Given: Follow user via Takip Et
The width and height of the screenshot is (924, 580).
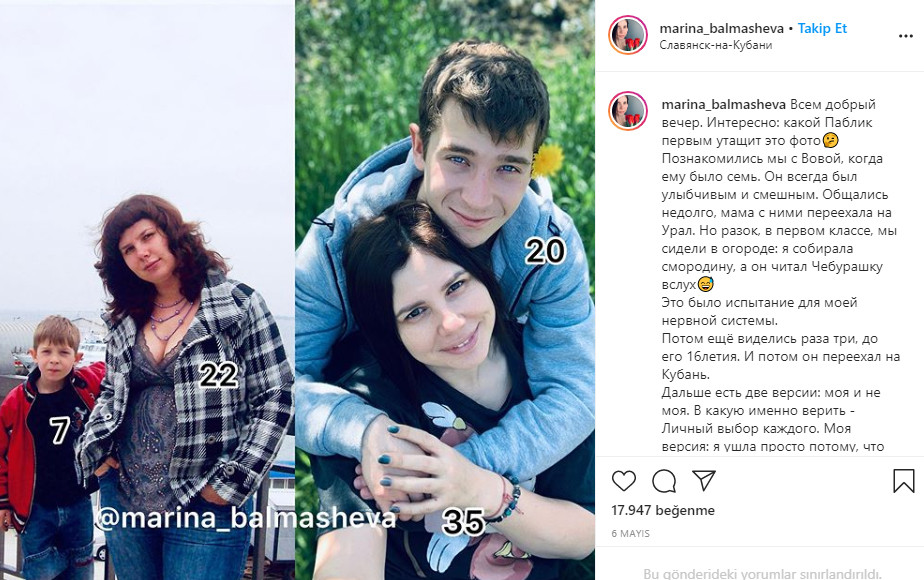Looking at the screenshot, I should (x=822, y=28).
